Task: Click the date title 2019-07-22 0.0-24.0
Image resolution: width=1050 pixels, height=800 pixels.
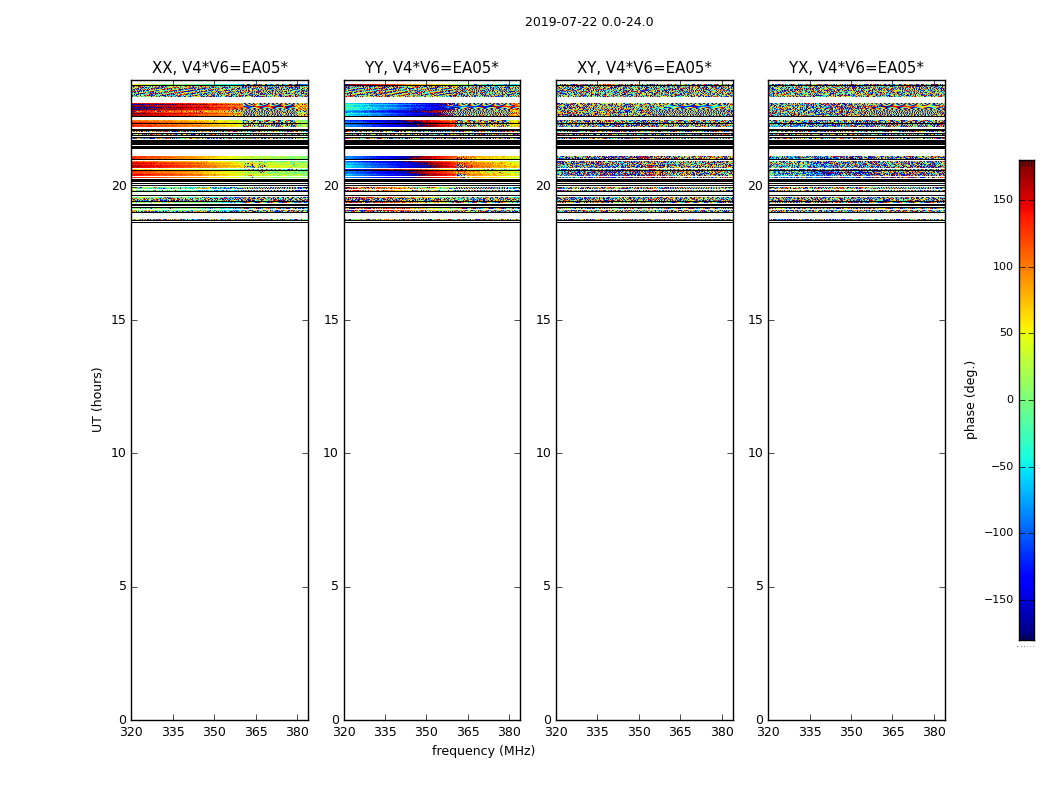Action: coord(589,22)
